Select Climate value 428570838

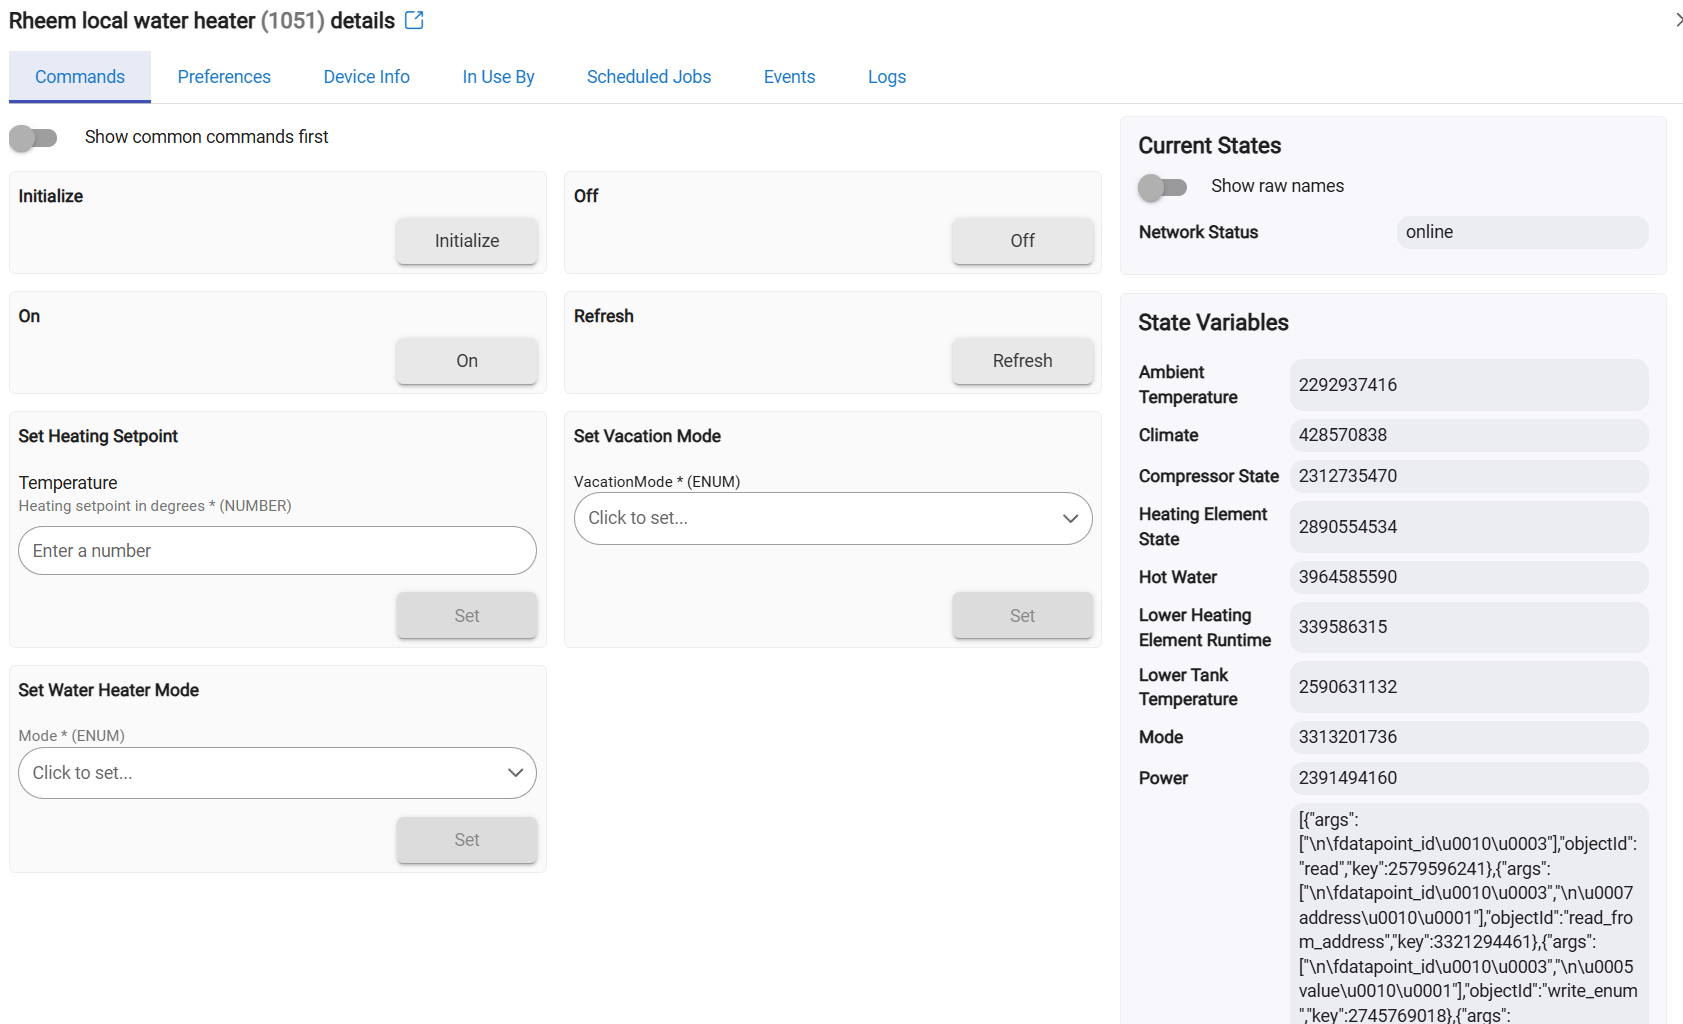coord(1469,435)
